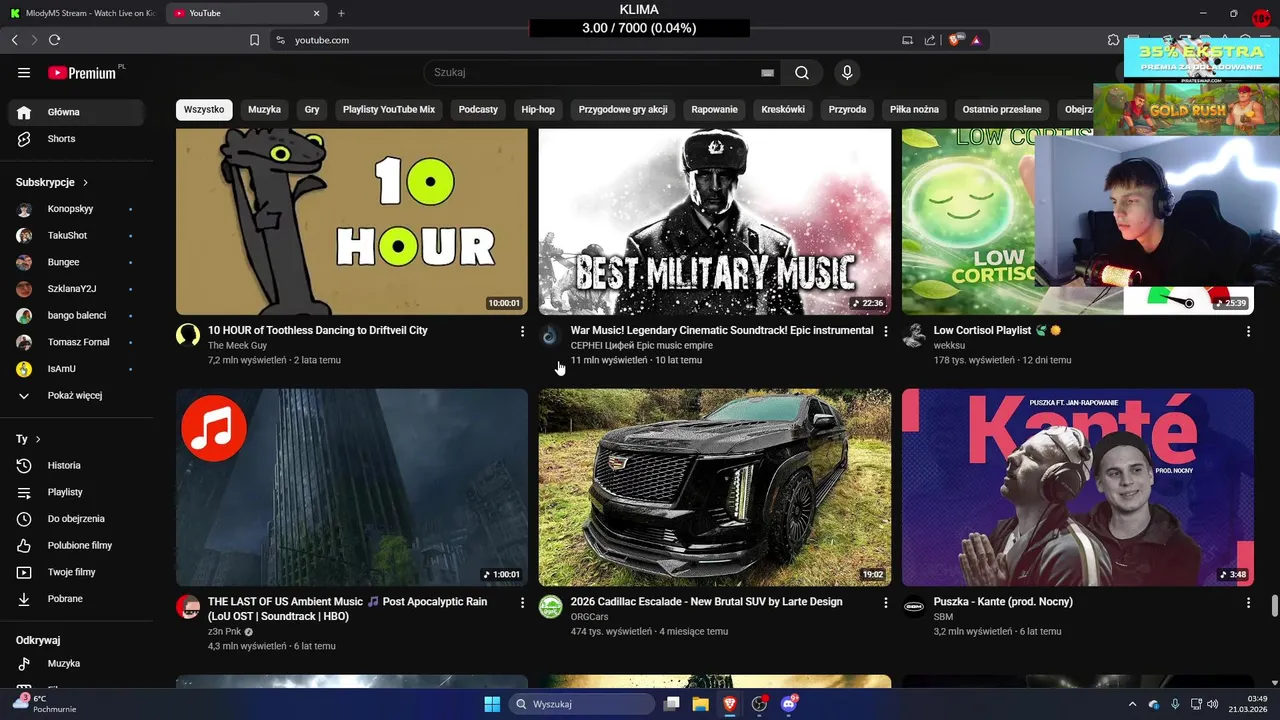Expand Subskrypcje section chevron
This screenshot has height=720, width=1280.
(85, 183)
